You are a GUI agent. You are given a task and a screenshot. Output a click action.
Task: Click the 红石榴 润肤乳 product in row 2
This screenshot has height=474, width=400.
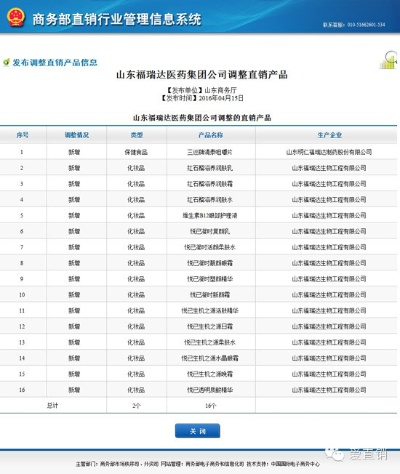(210, 168)
